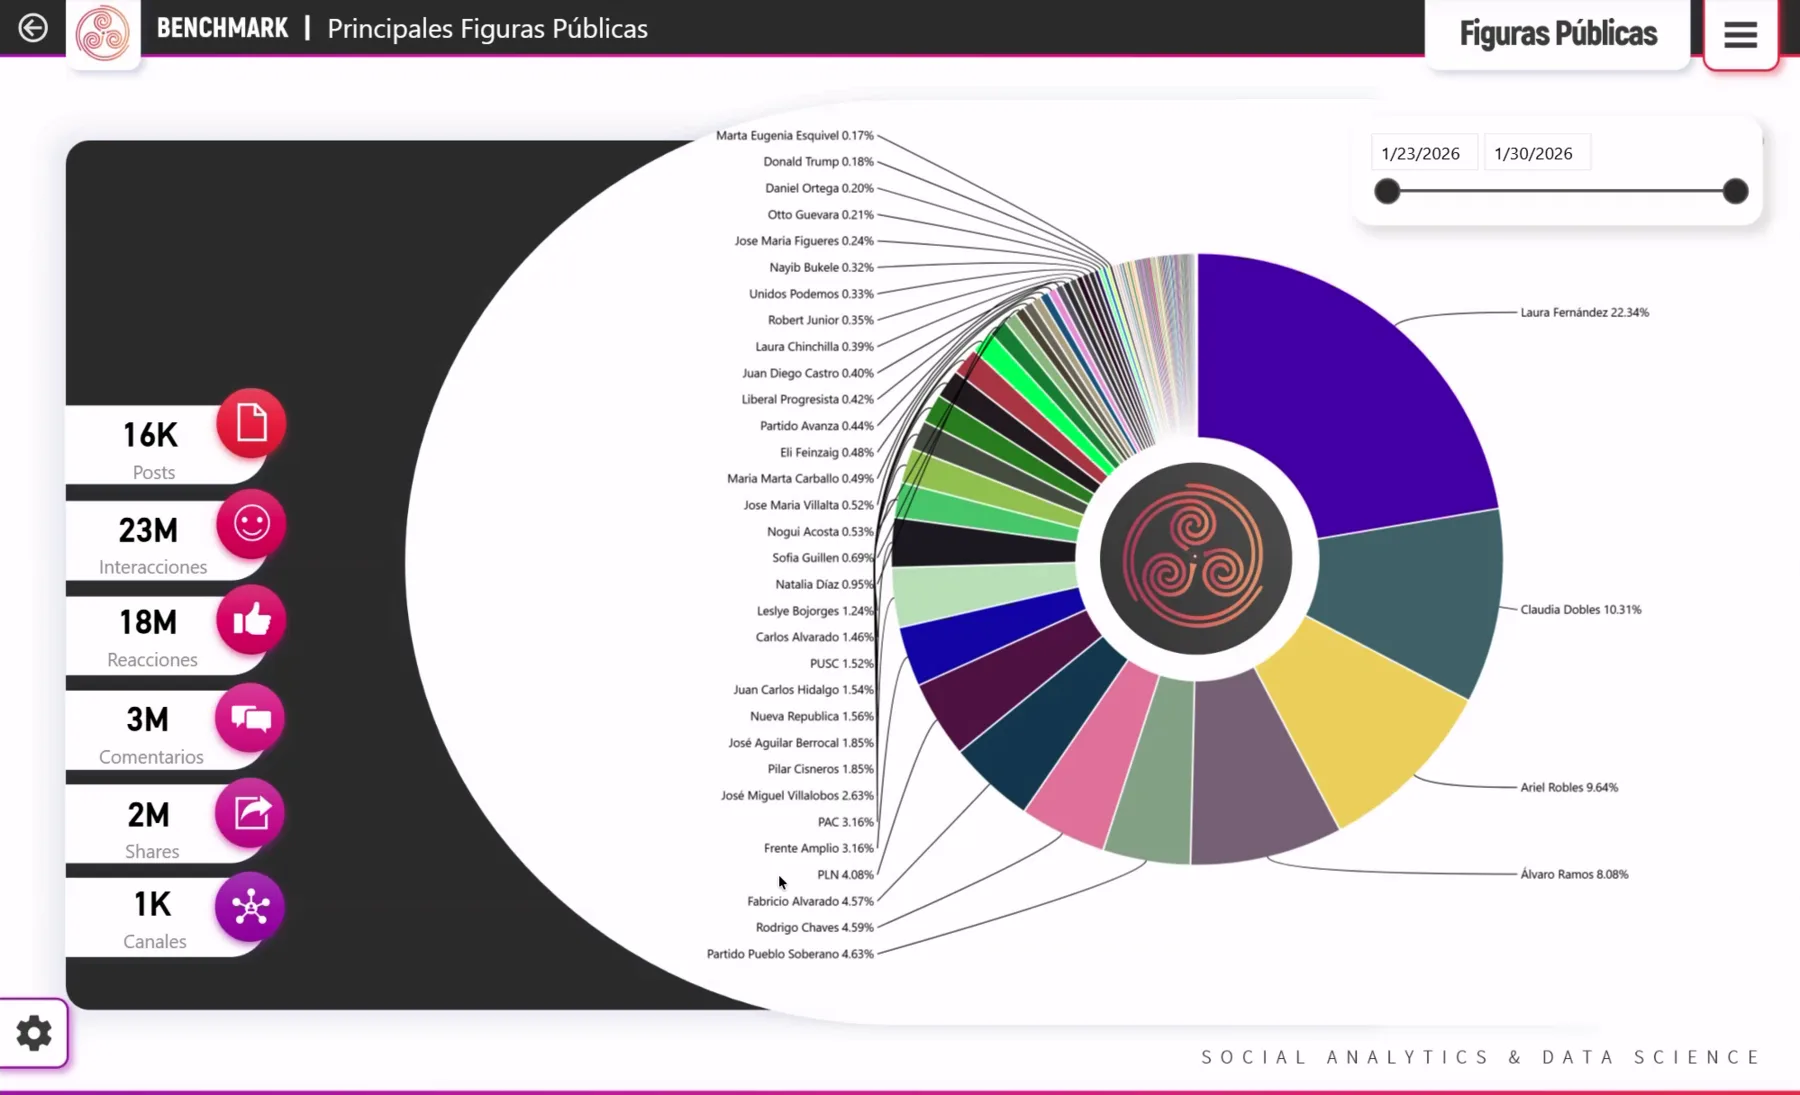The height and width of the screenshot is (1095, 1800).
Task: Click the Claudia Dobles 10.31% label
Action: click(1580, 609)
